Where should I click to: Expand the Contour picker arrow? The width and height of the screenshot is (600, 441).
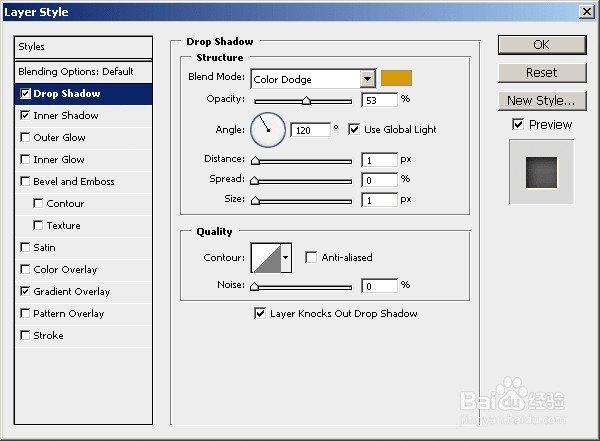coord(285,258)
